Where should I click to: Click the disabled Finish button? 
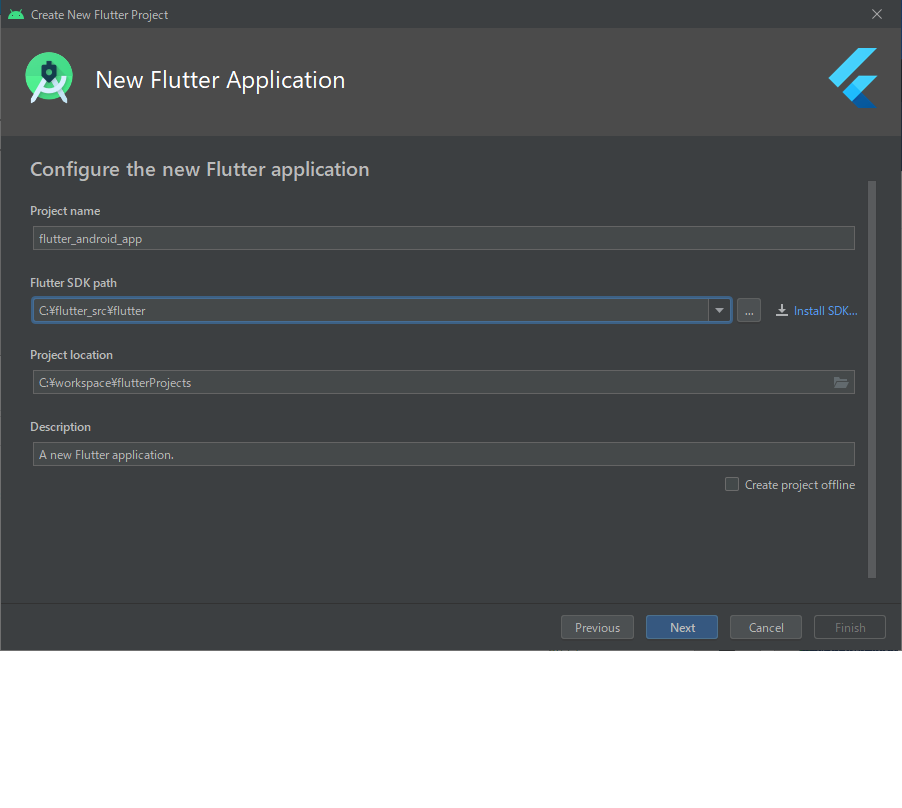849,627
